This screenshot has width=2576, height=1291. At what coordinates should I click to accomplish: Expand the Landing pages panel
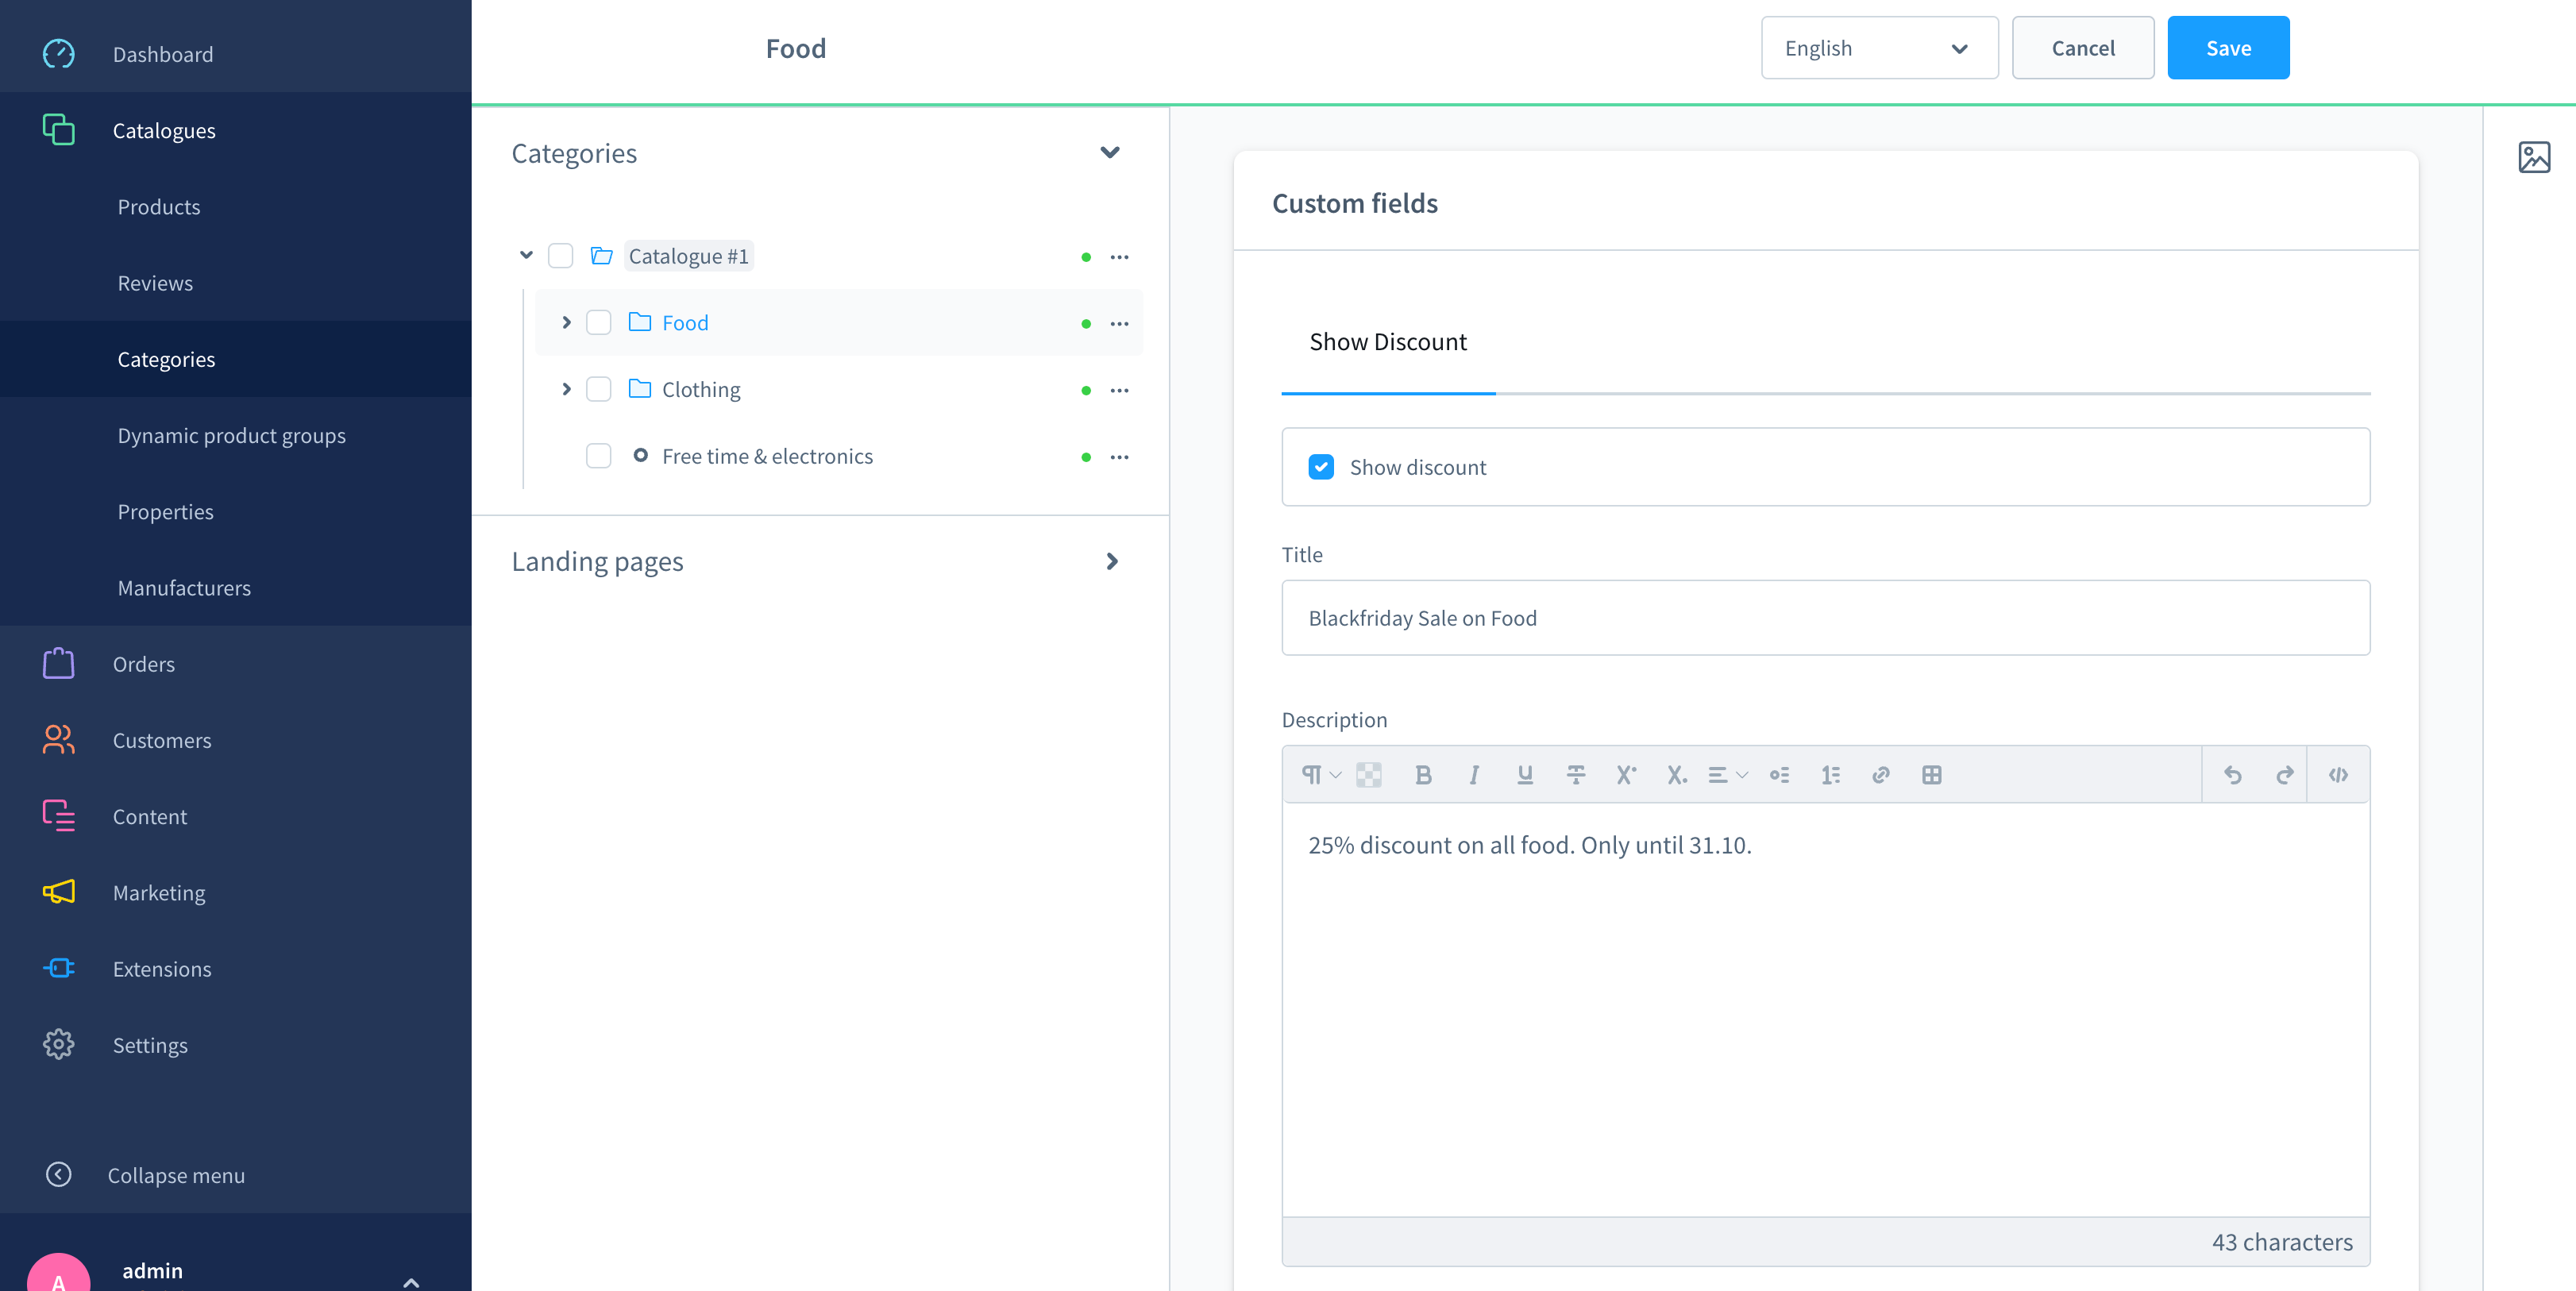pos(1112,562)
